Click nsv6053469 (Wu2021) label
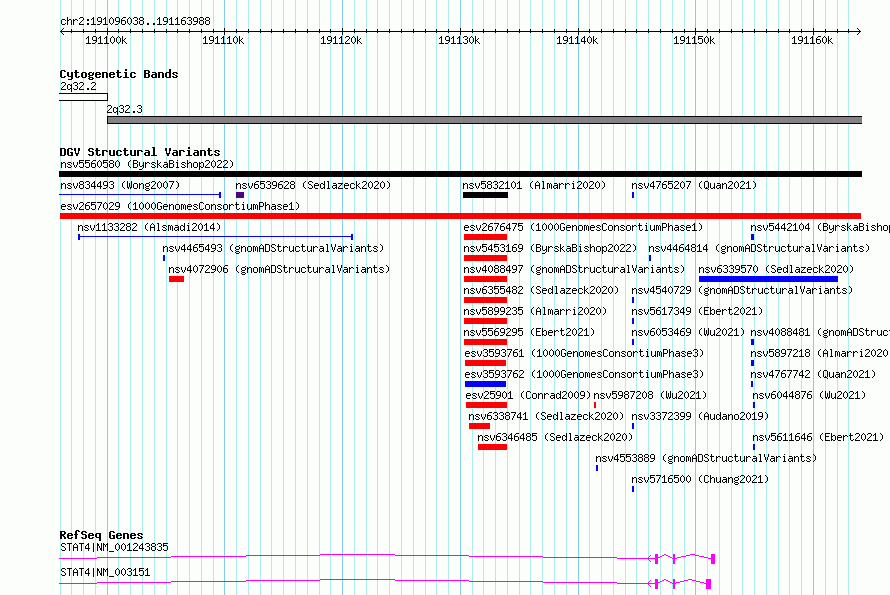Screen dimensions: 890x595 click(x=688, y=333)
